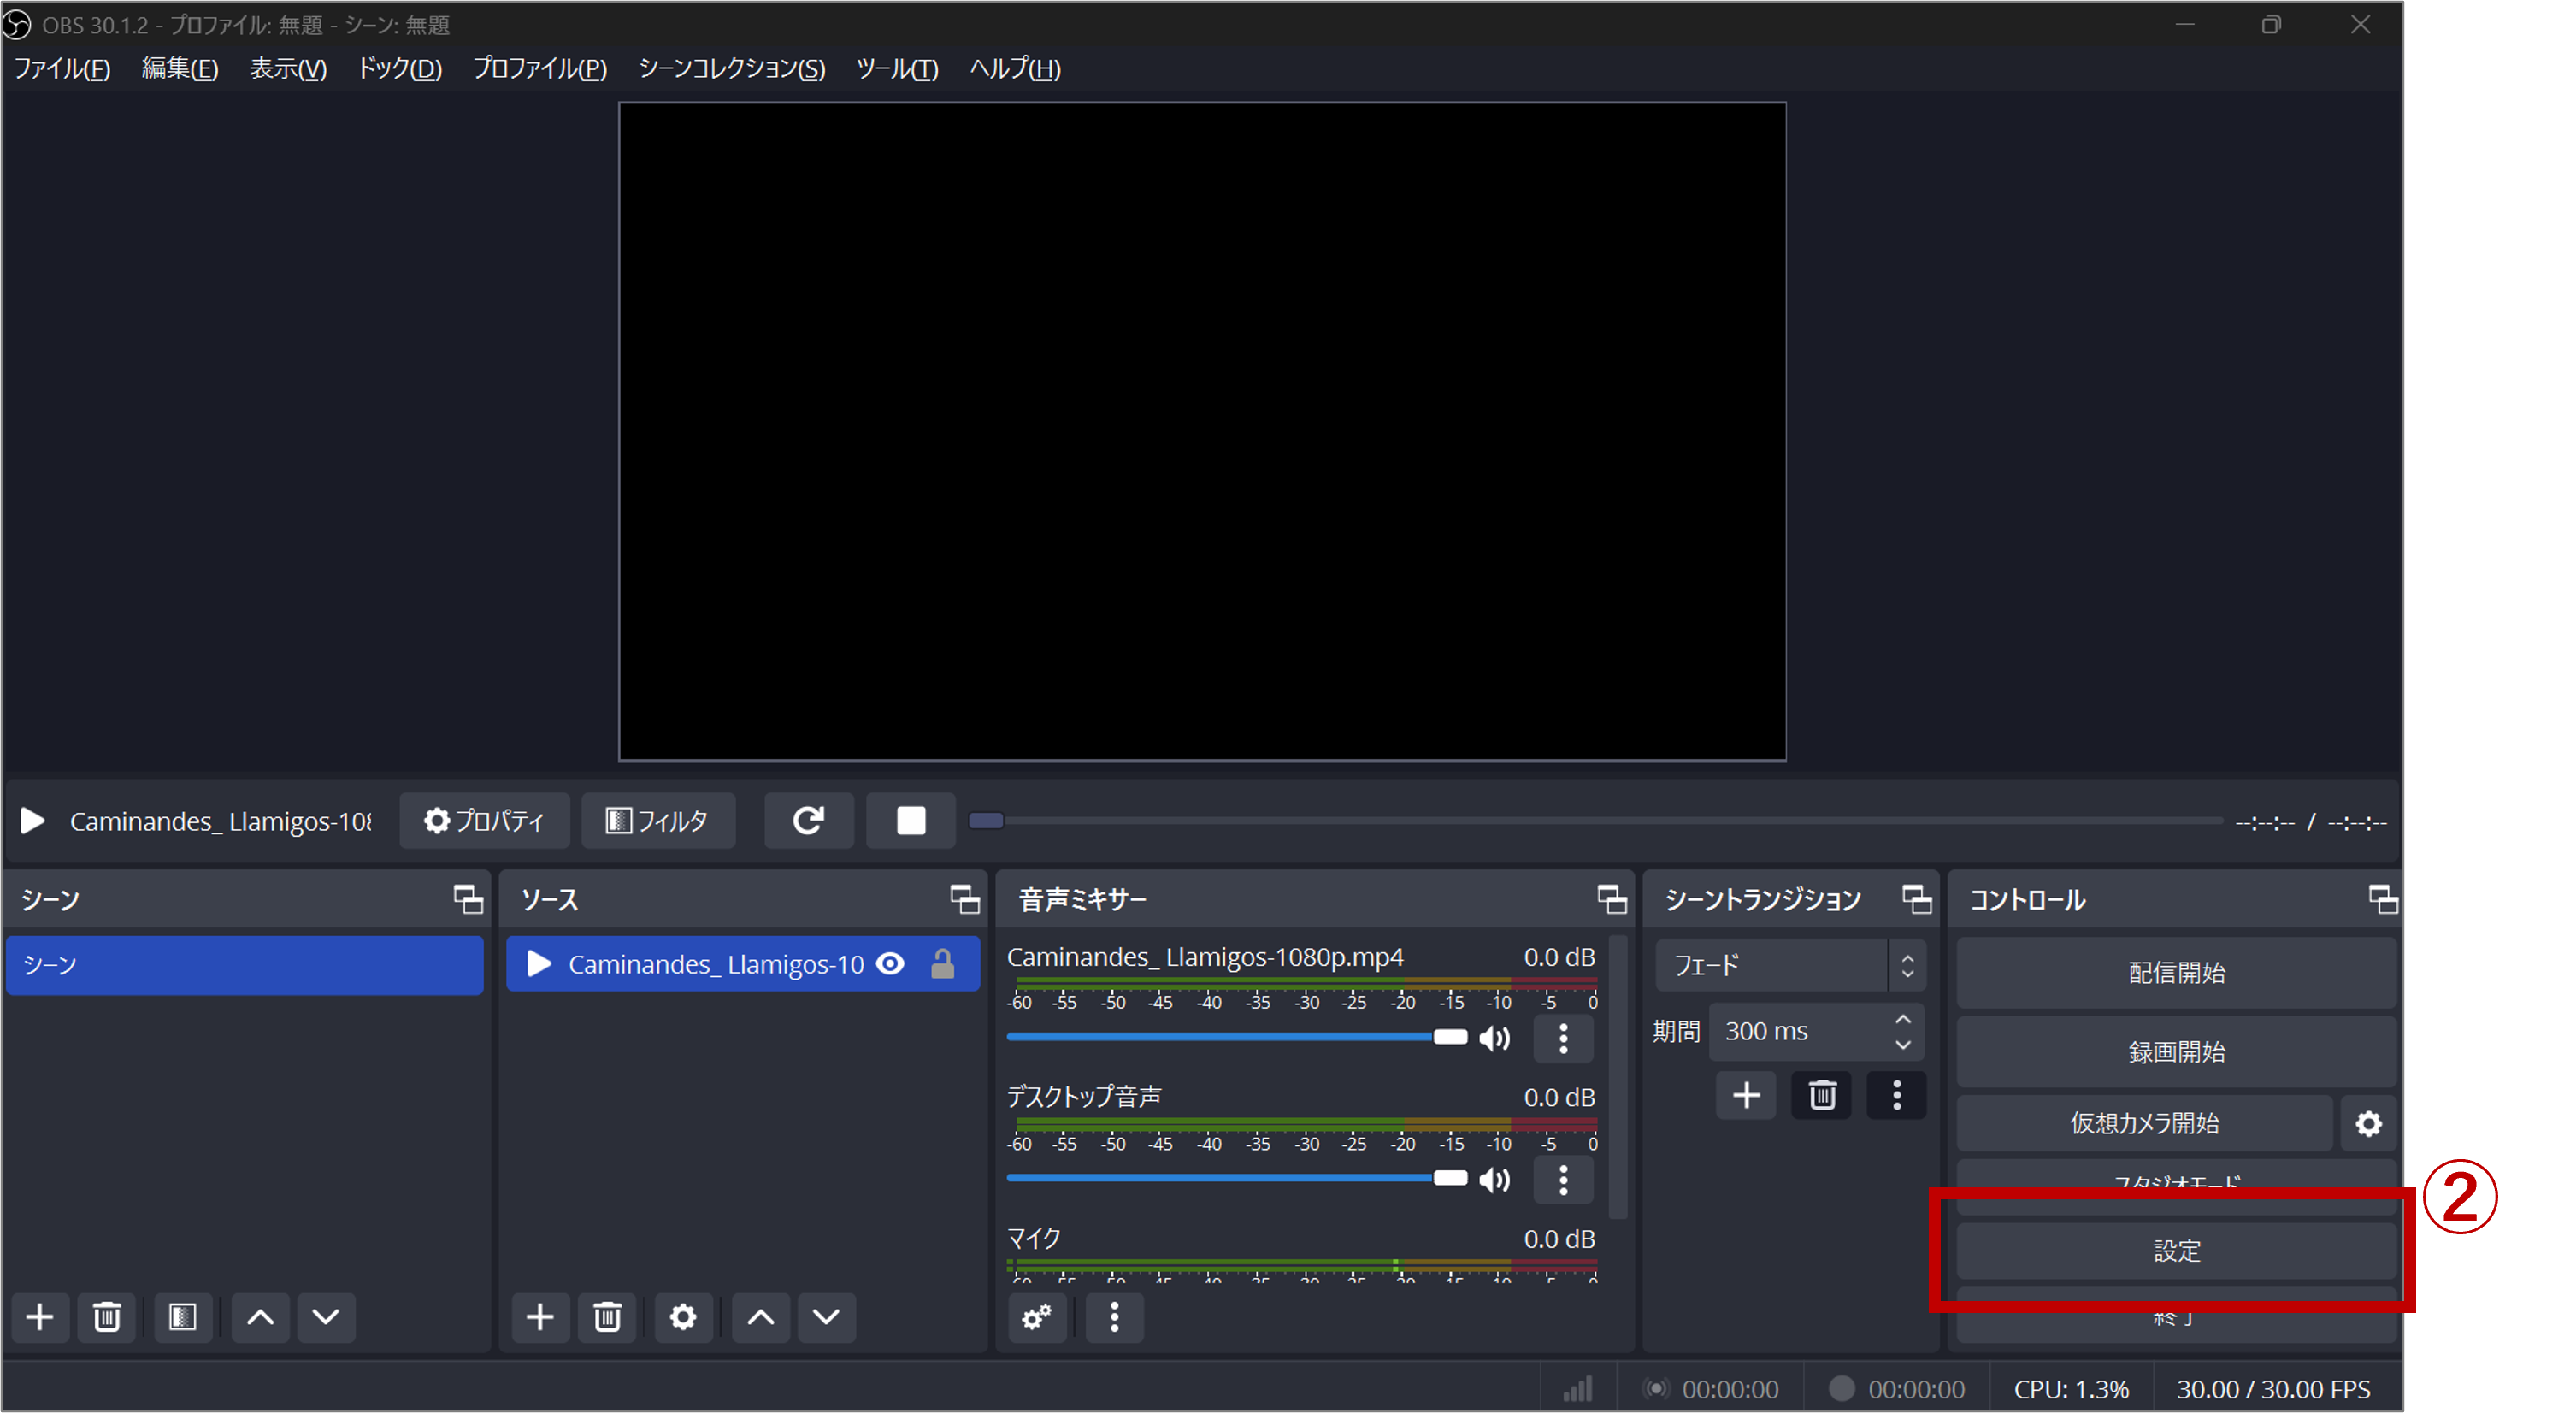Move source down arrow
This screenshot has height=1413, width=2576.
pos(826,1317)
